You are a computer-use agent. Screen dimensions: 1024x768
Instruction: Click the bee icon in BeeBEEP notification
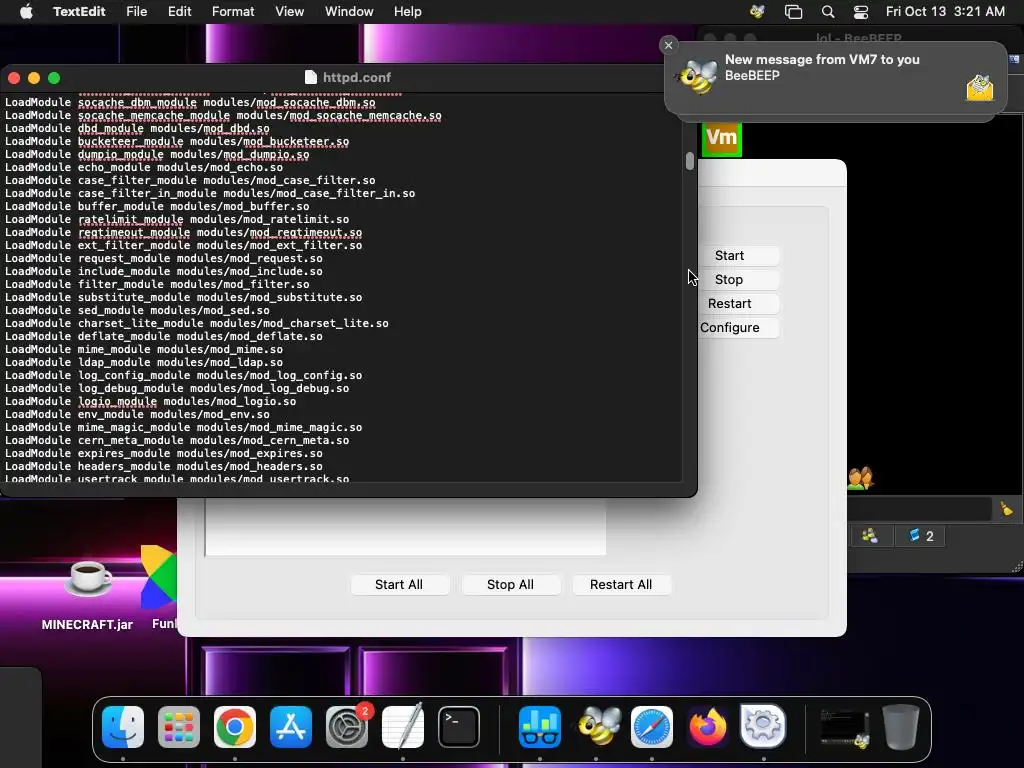pos(697,78)
